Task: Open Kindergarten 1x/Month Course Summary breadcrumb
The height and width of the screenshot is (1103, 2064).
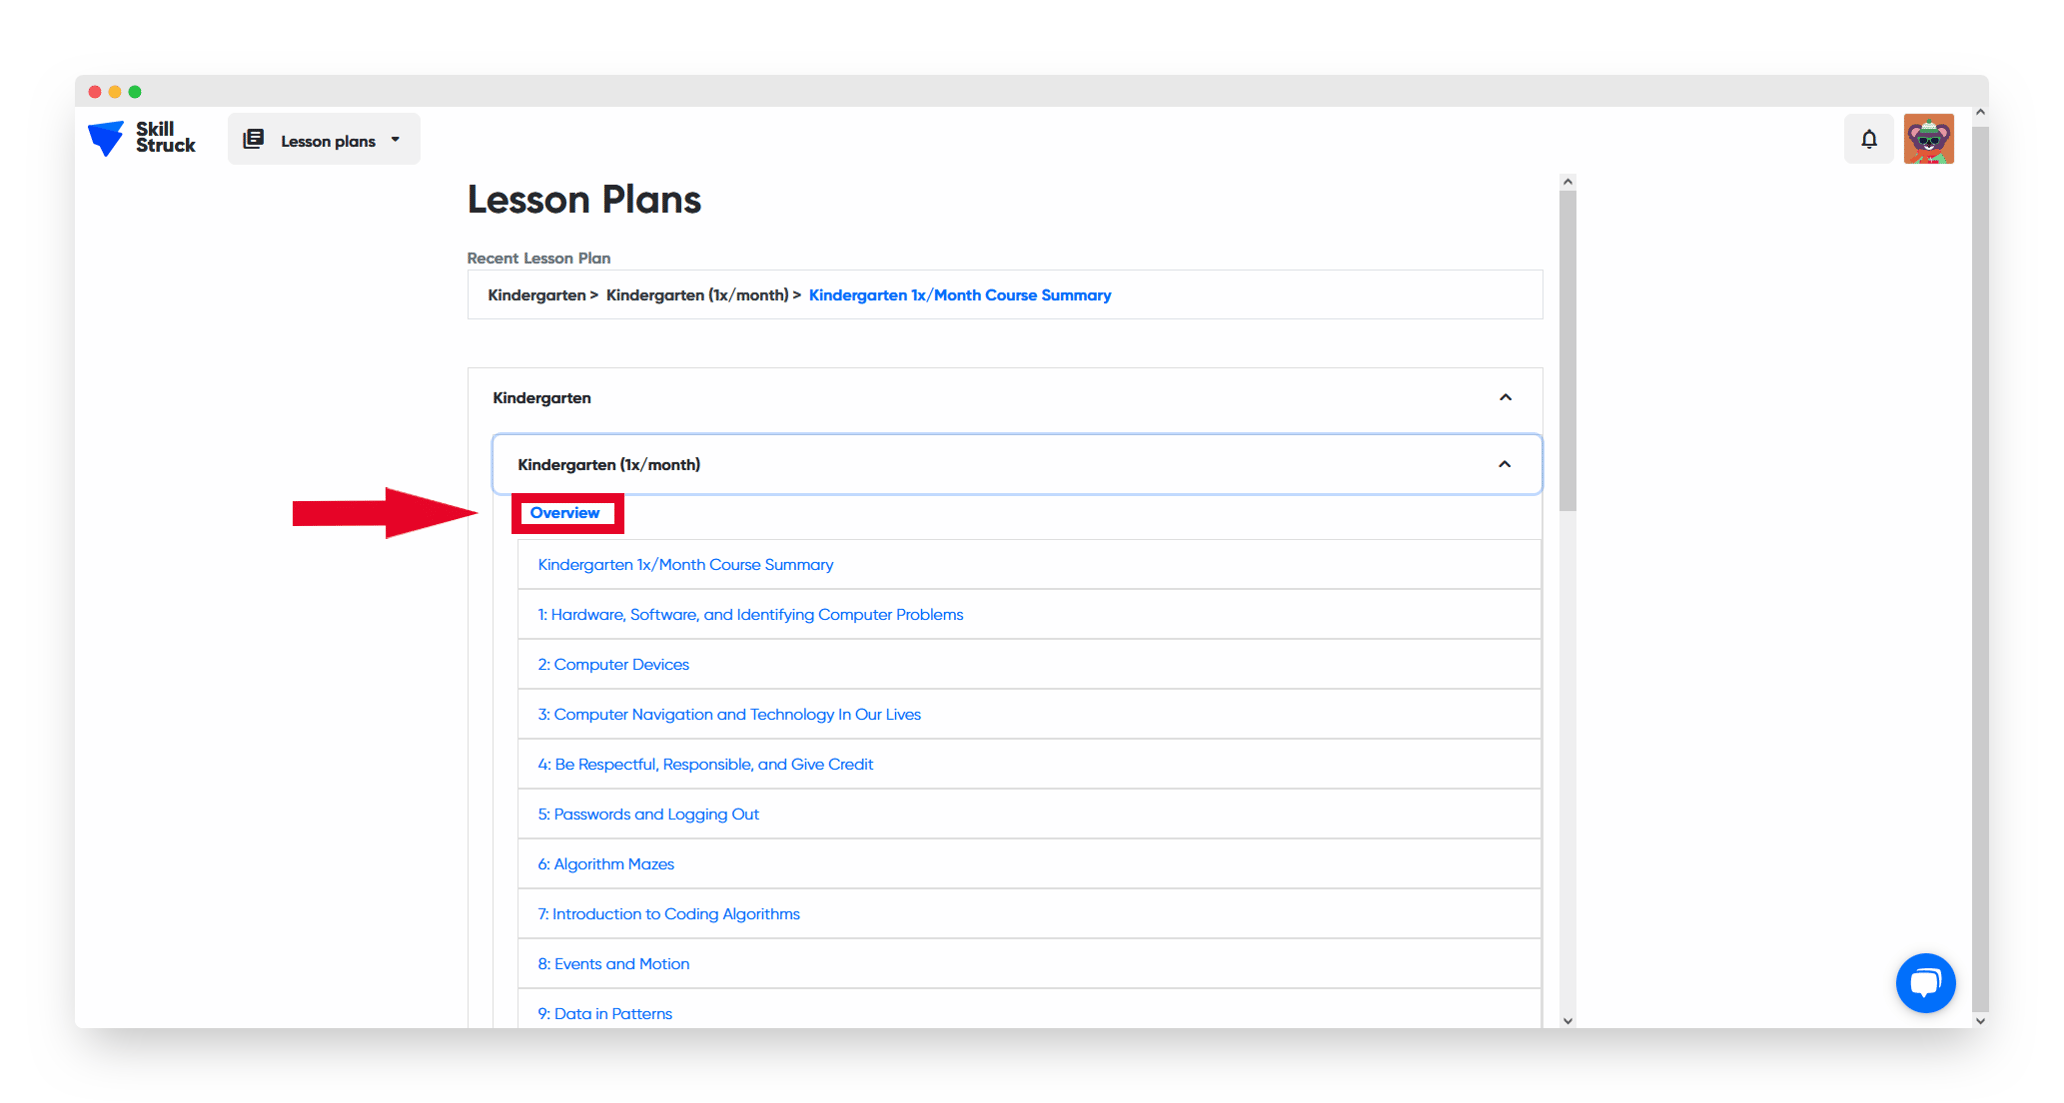Action: click(959, 295)
